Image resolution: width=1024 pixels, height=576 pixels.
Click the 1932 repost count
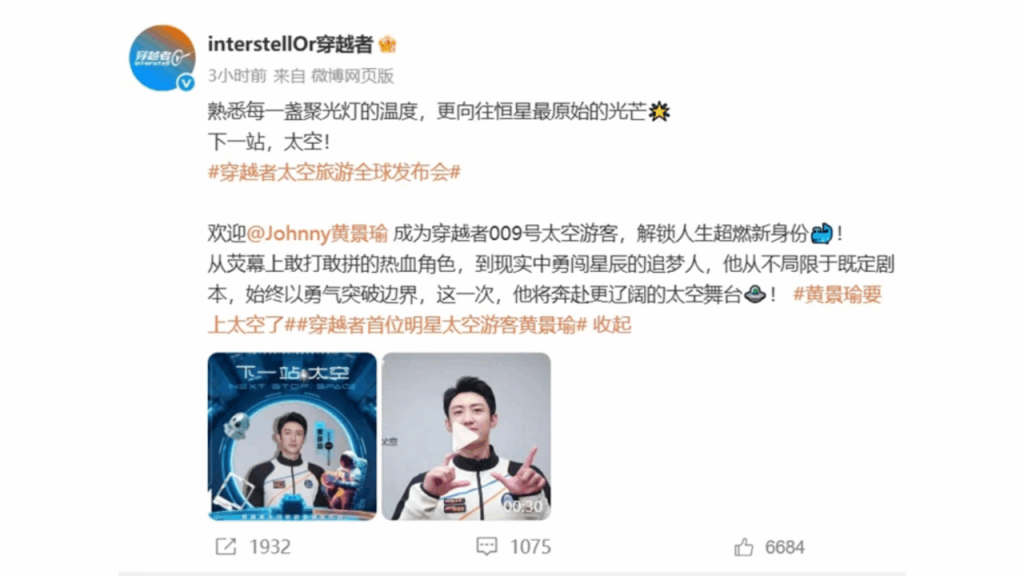tap(270, 547)
